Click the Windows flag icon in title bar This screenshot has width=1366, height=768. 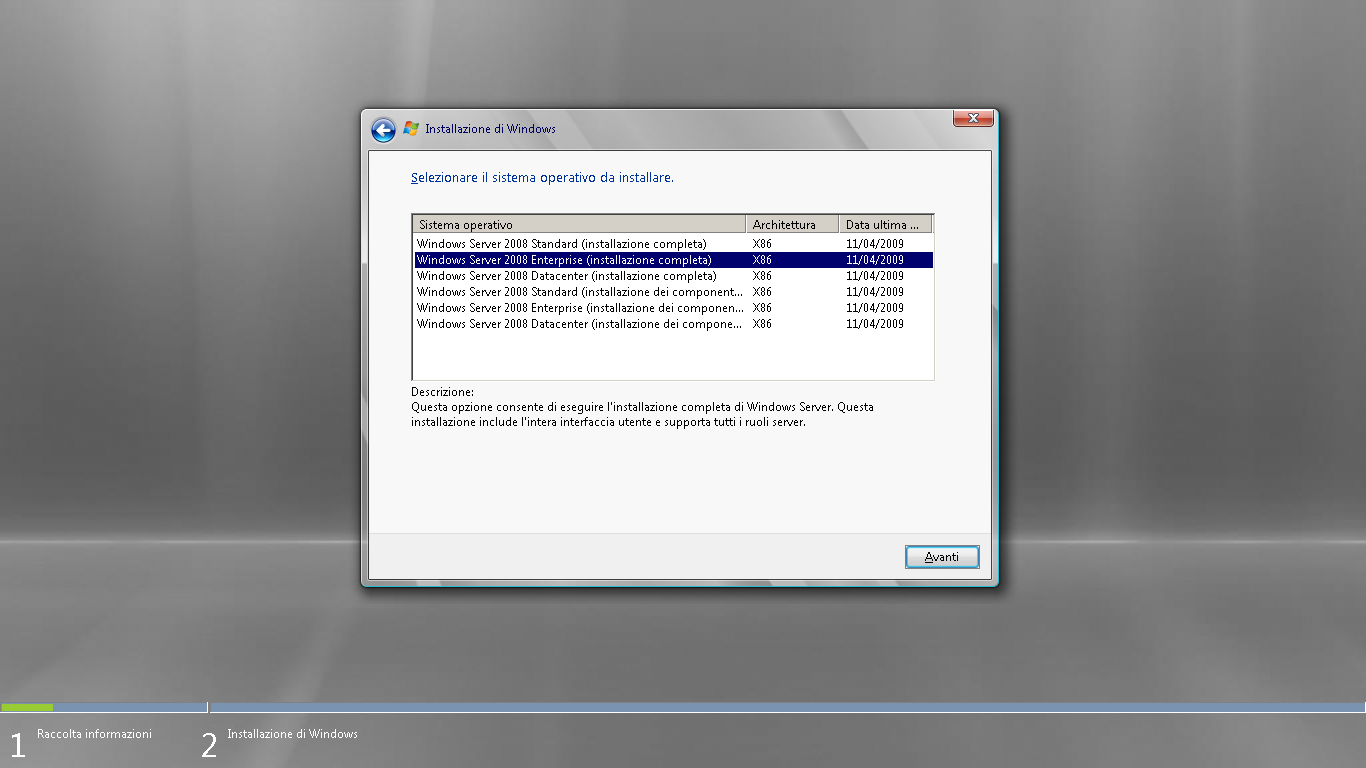411,129
